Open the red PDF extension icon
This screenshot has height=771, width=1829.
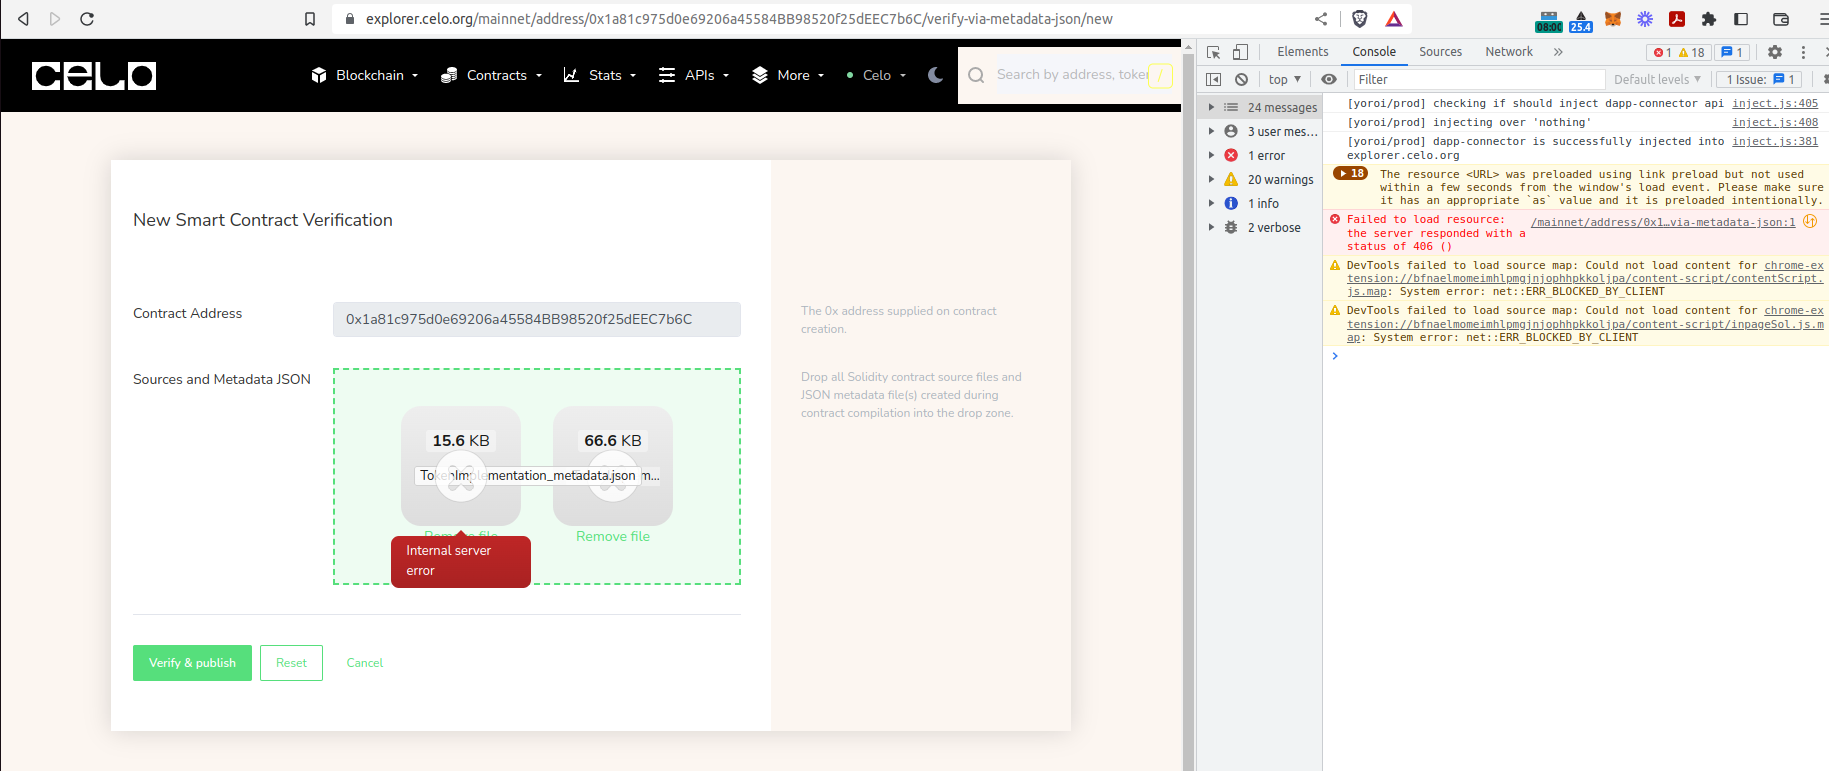[1677, 19]
